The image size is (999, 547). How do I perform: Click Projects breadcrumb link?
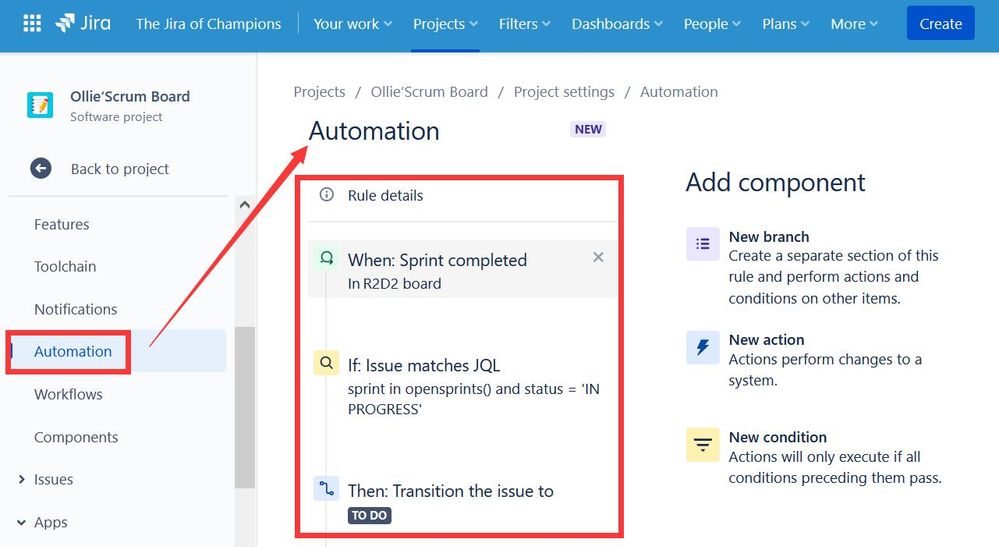(x=319, y=92)
